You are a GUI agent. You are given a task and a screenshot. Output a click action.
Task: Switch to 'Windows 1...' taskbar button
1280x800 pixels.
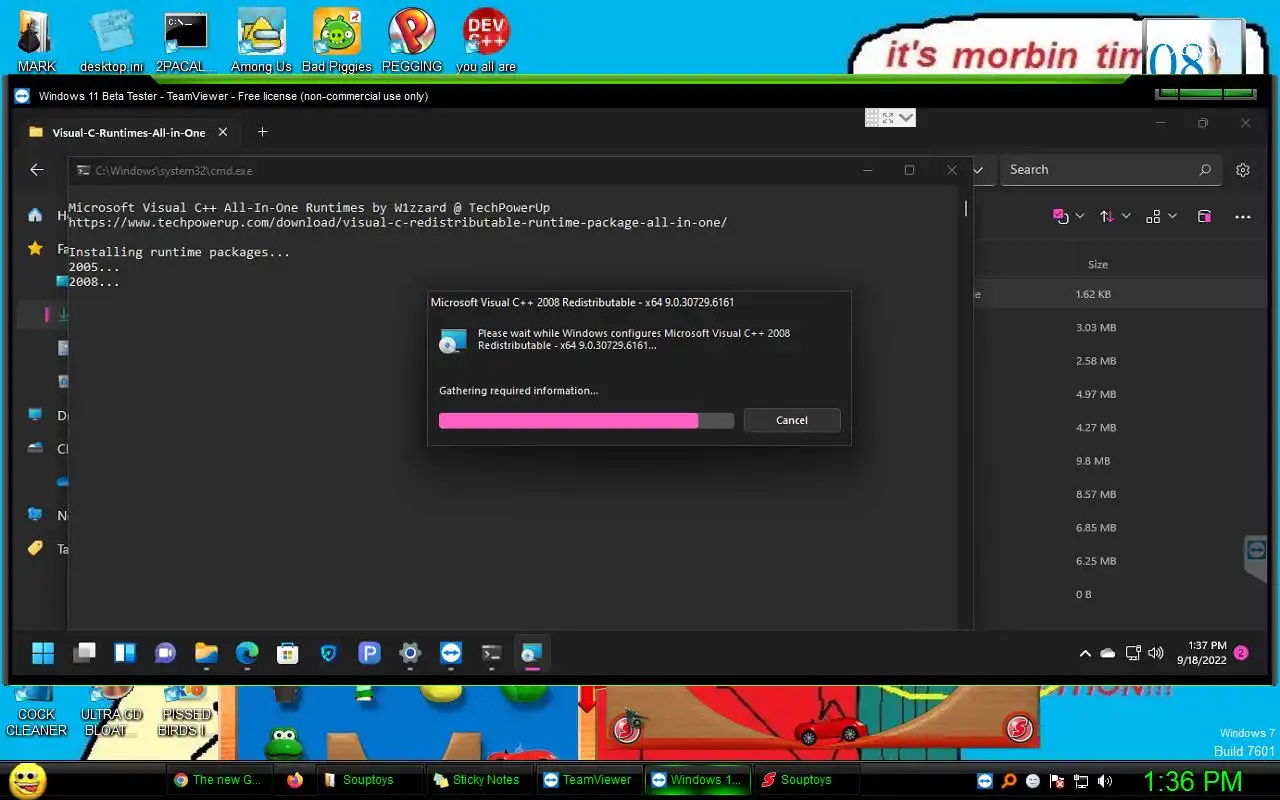[696, 780]
